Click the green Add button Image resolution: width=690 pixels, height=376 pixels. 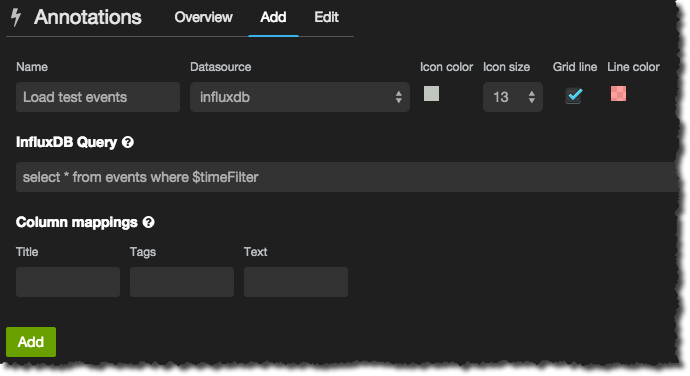[x=31, y=342]
